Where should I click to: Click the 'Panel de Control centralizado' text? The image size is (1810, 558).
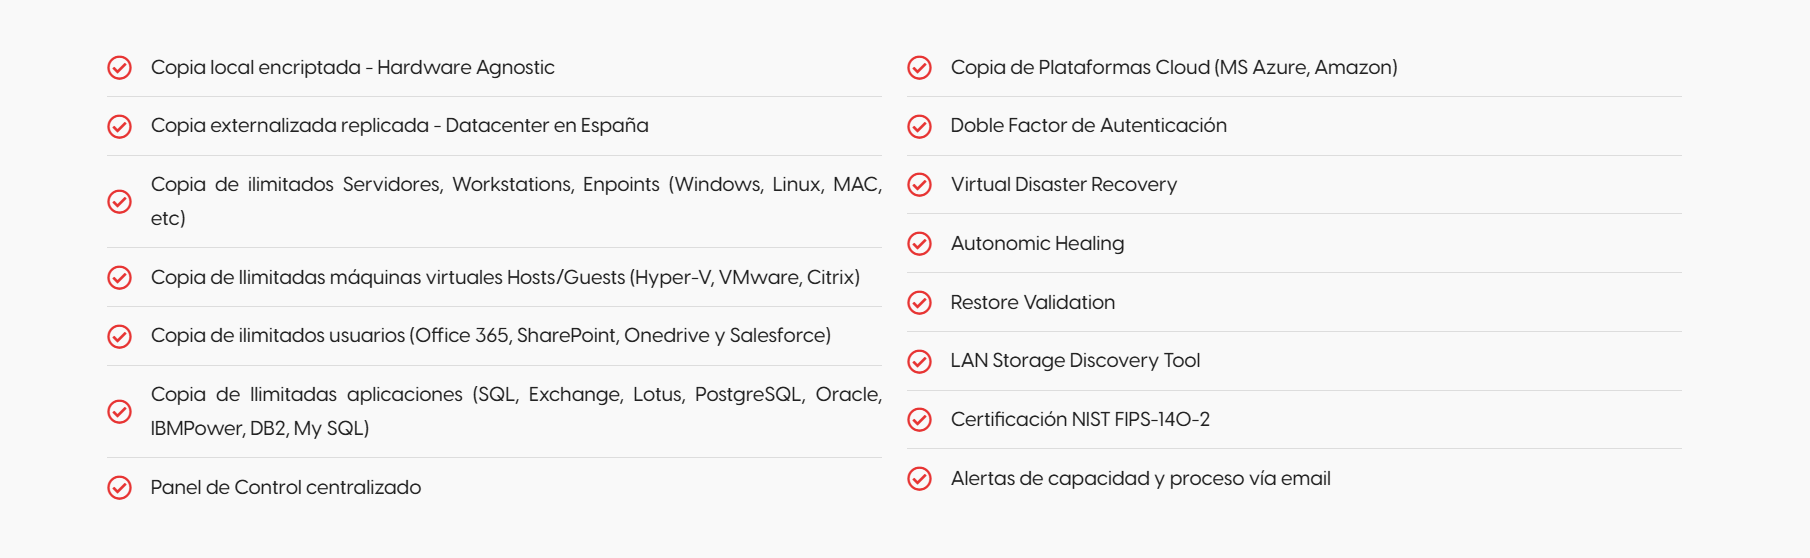[x=285, y=487]
